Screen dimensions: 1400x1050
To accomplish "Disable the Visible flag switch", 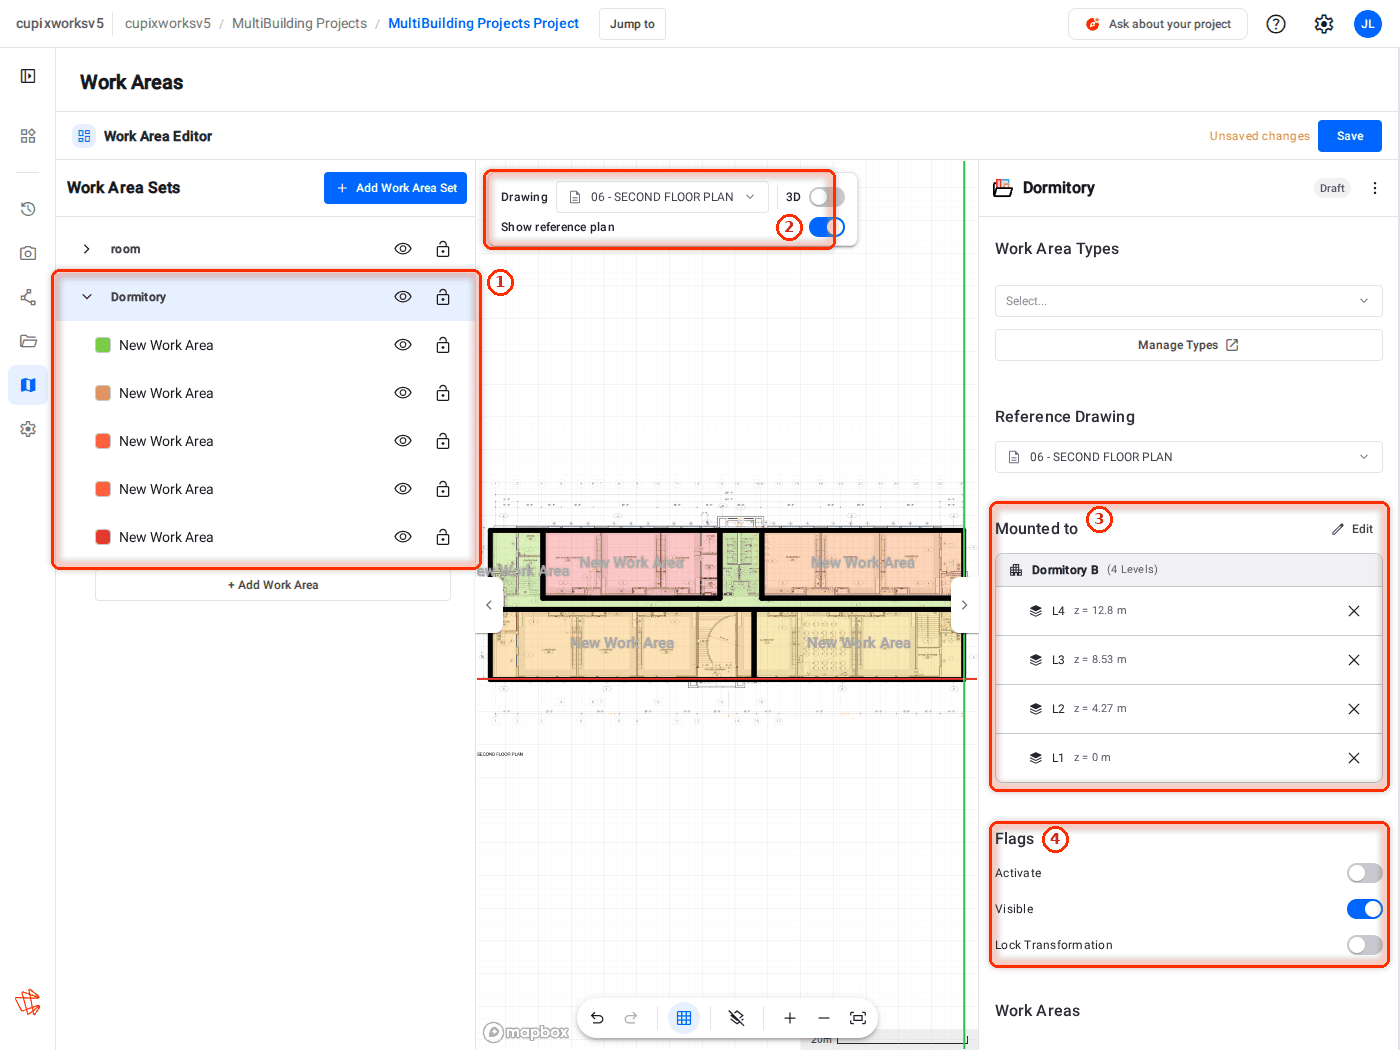I will pos(1365,909).
